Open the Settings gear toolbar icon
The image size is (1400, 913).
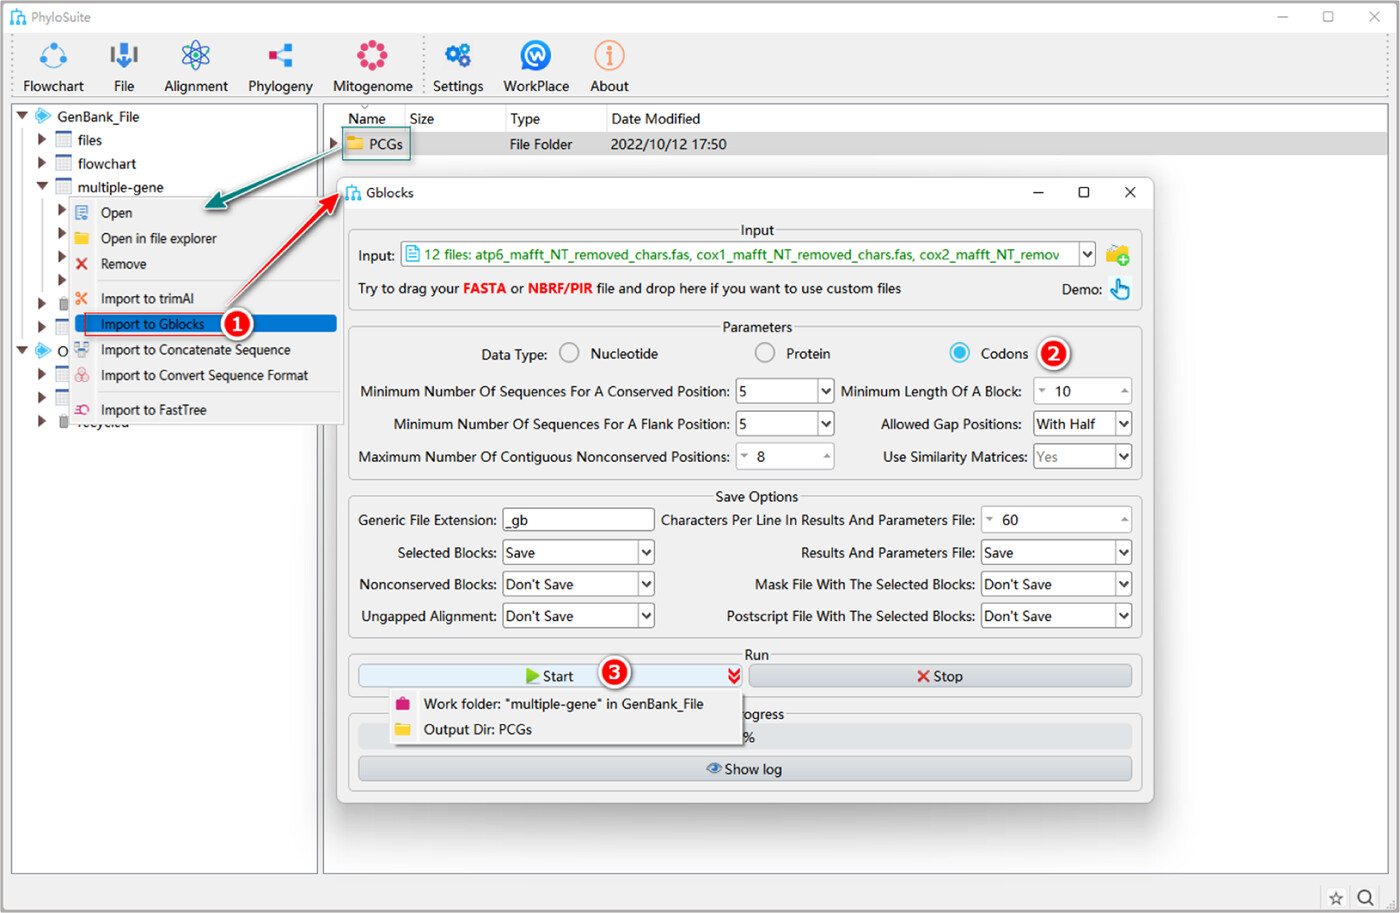pyautogui.click(x=458, y=56)
